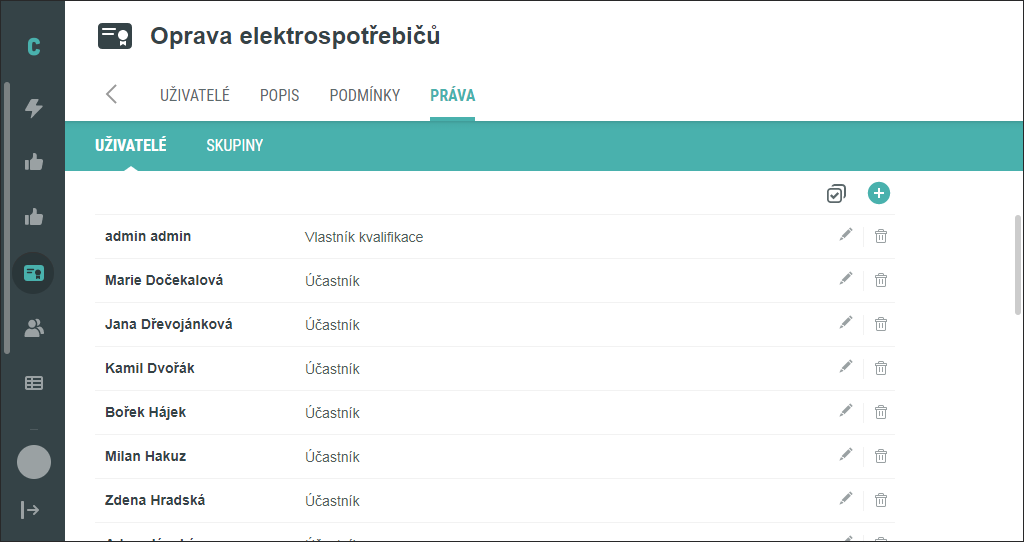
Task: Click the page vertical scrollbar thumb
Action: click(1017, 264)
